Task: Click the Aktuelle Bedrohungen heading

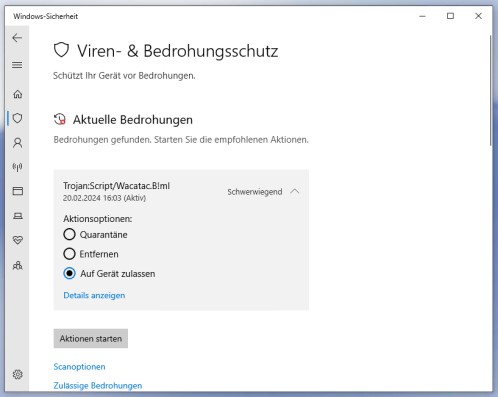Action: [x=133, y=120]
